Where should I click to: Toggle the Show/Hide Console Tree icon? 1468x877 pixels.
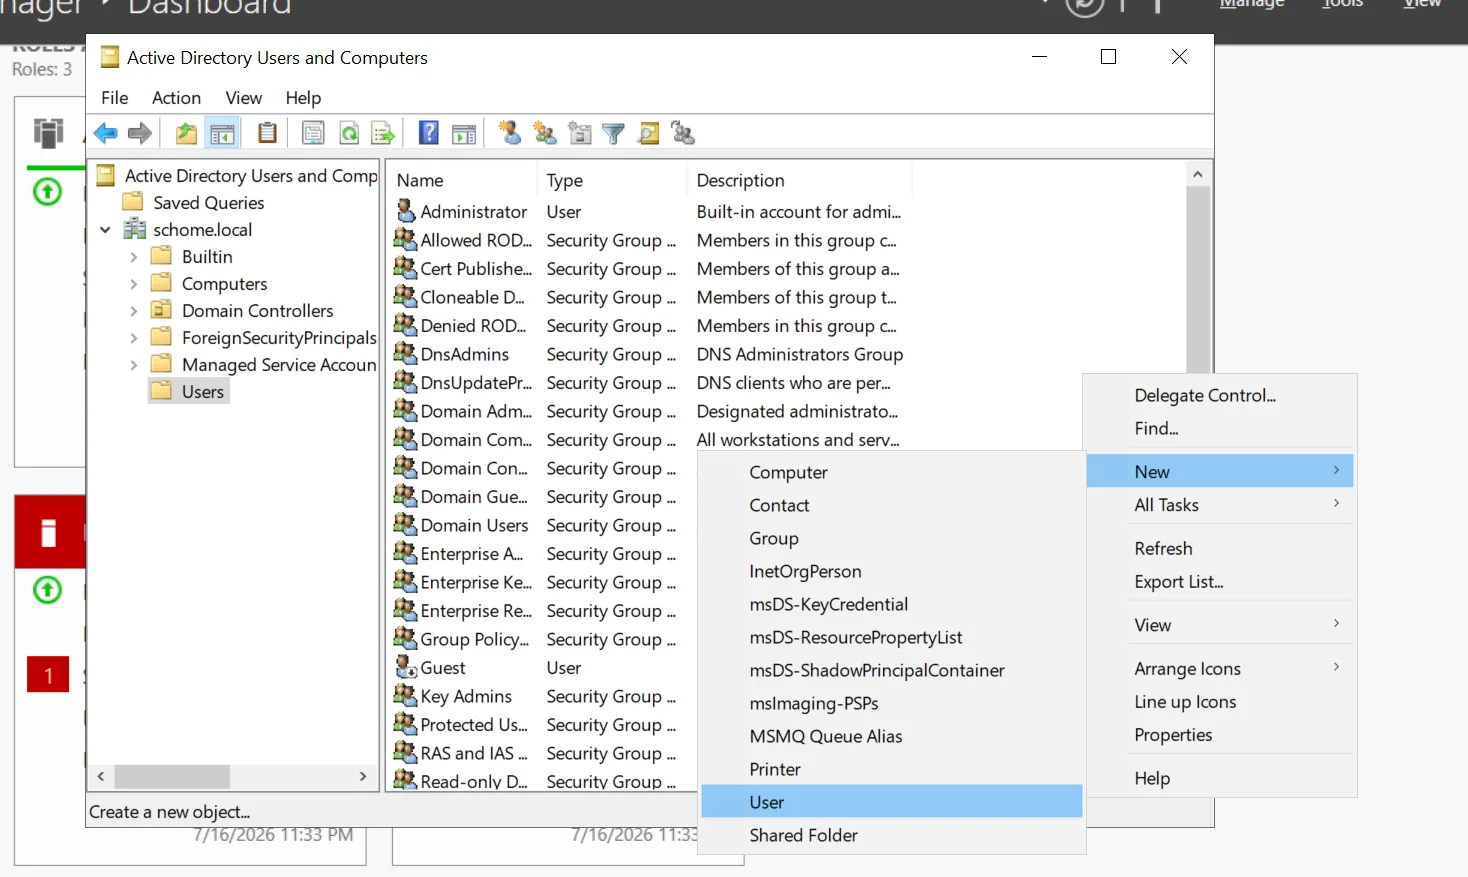click(x=222, y=133)
